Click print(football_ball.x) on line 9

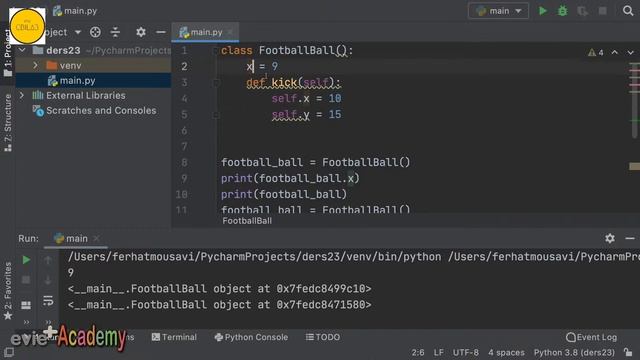pos(290,178)
